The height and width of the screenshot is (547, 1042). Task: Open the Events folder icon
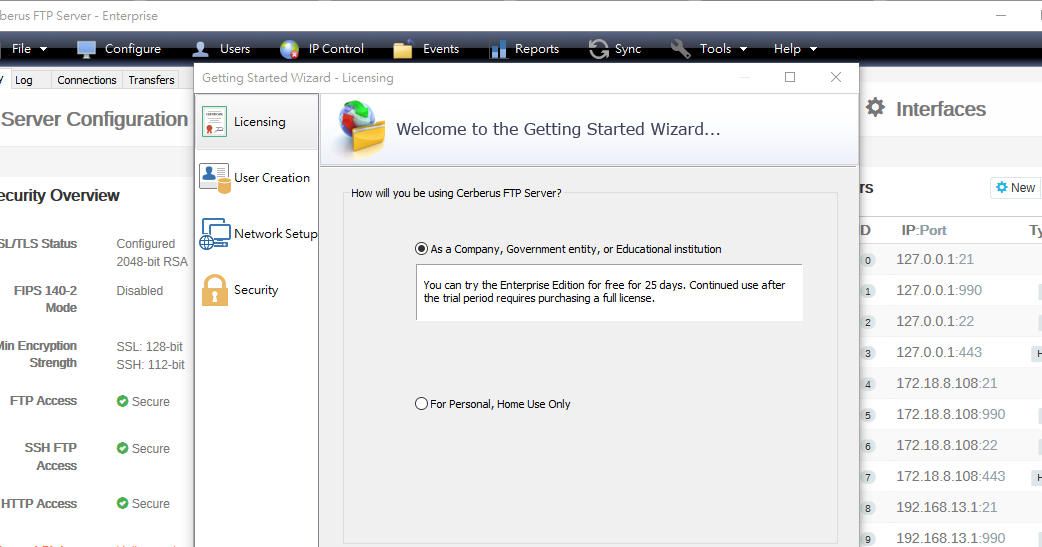[x=403, y=49]
